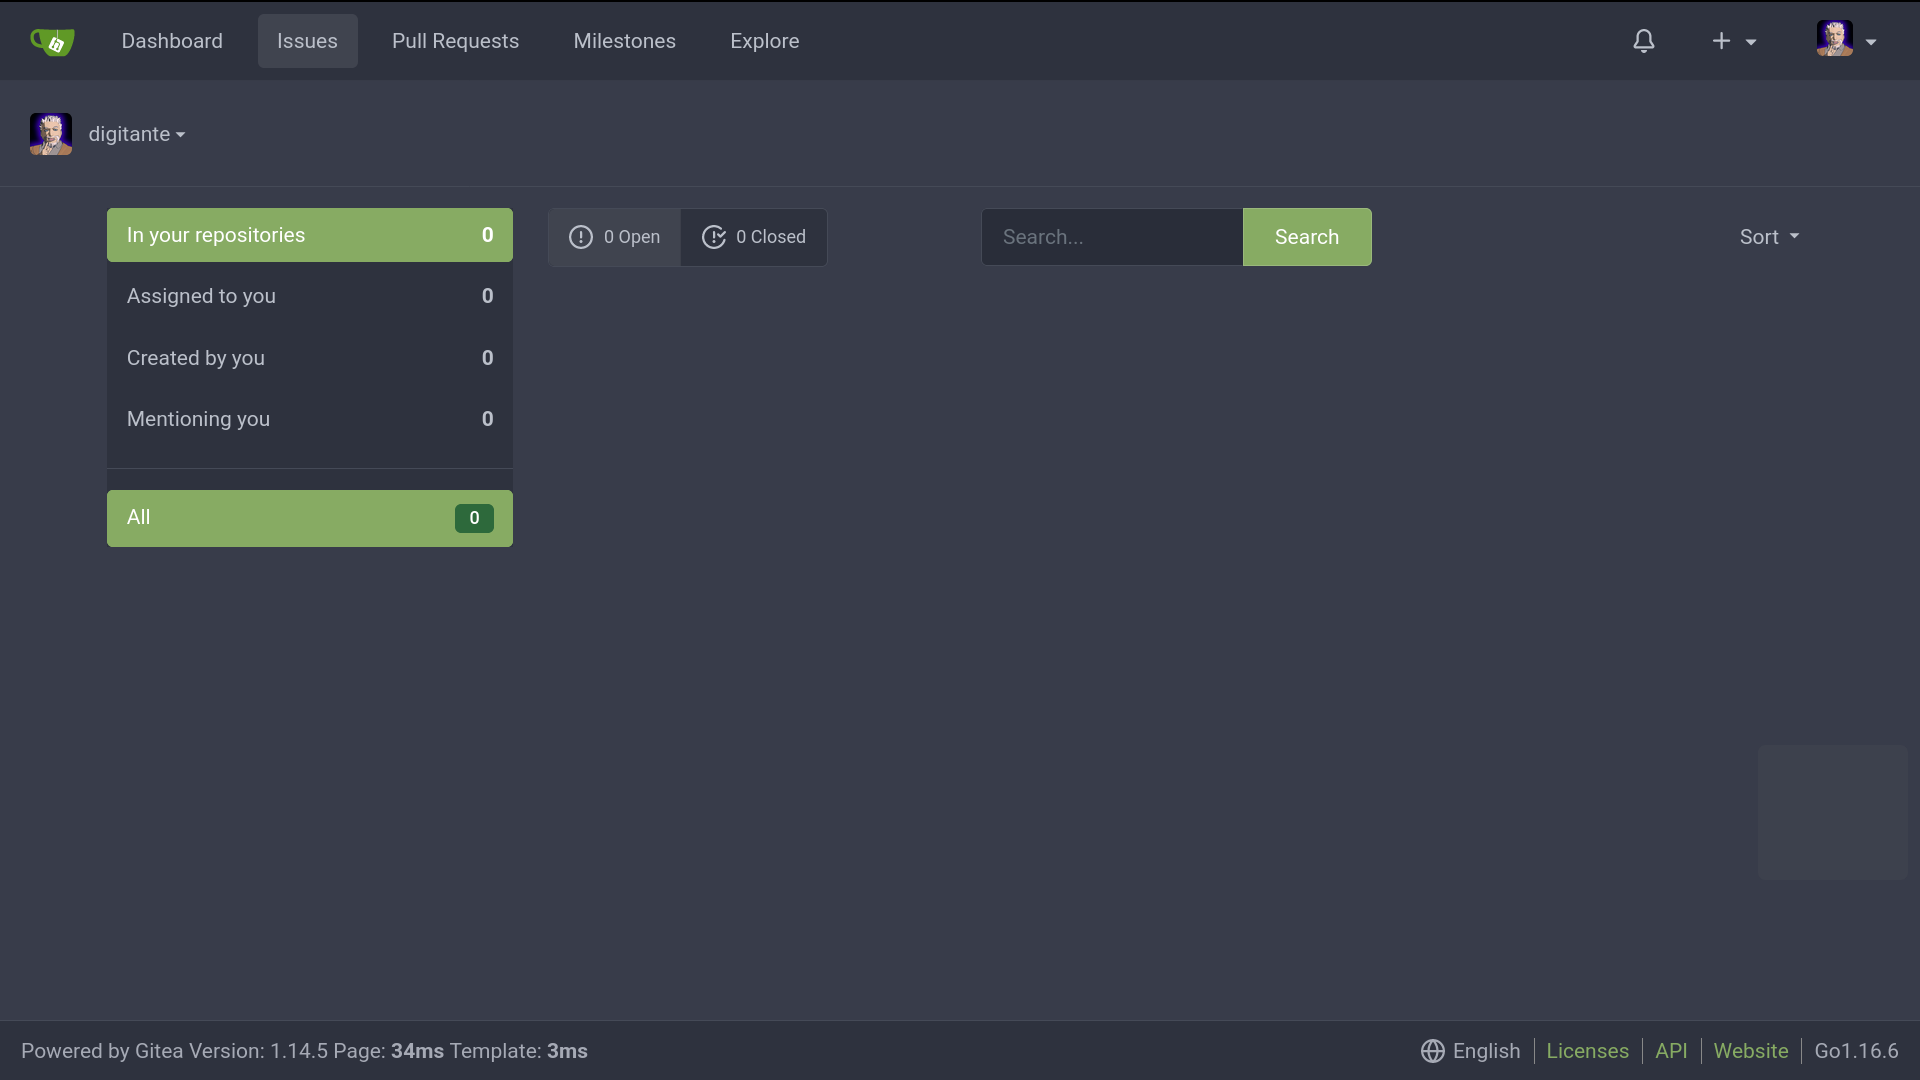Open the Milestones page
This screenshot has width=1920, height=1080.
(624, 41)
